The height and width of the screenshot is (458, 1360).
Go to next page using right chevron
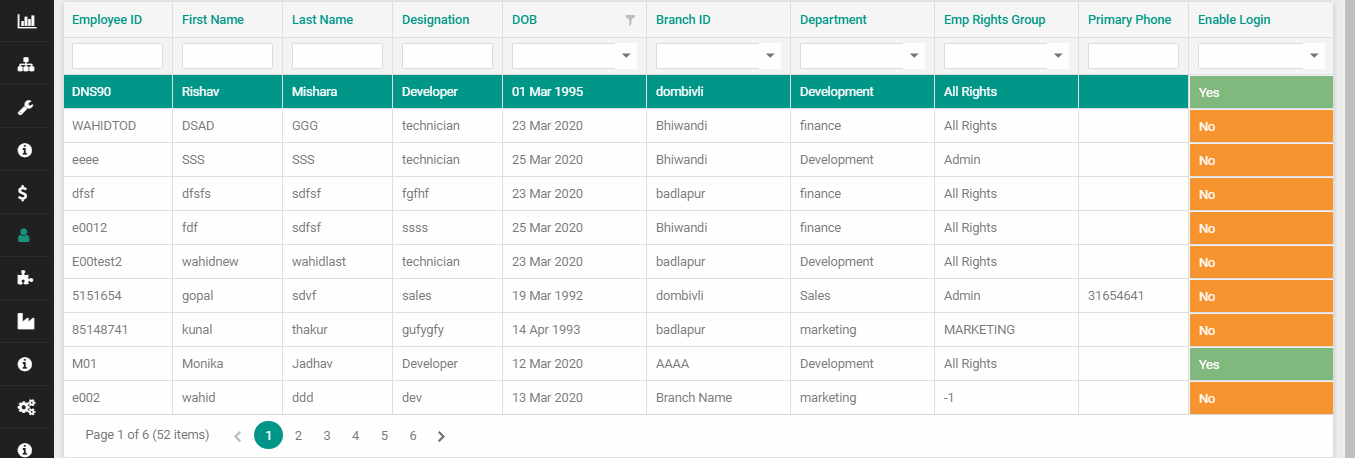[441, 436]
